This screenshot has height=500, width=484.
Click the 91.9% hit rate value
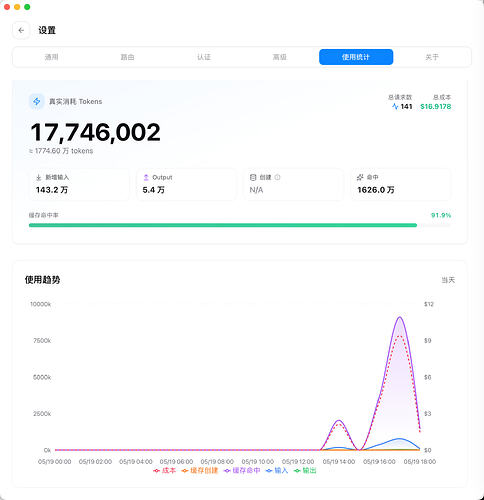tap(441, 215)
